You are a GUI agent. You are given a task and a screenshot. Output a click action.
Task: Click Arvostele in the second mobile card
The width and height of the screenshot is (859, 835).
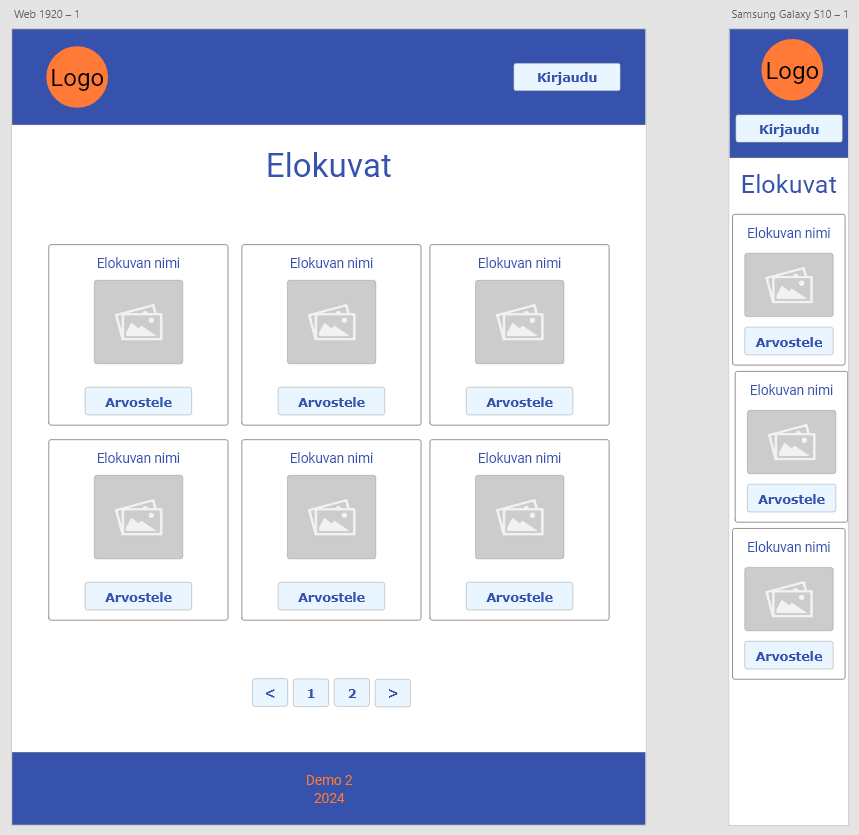(791, 499)
